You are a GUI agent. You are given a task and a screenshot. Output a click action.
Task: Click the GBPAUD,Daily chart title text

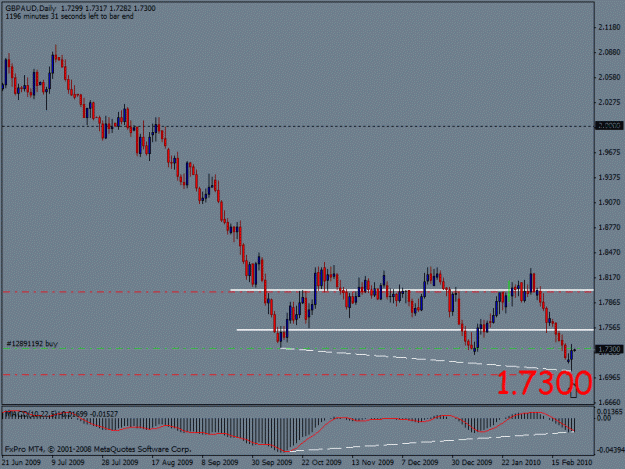(x=31, y=8)
